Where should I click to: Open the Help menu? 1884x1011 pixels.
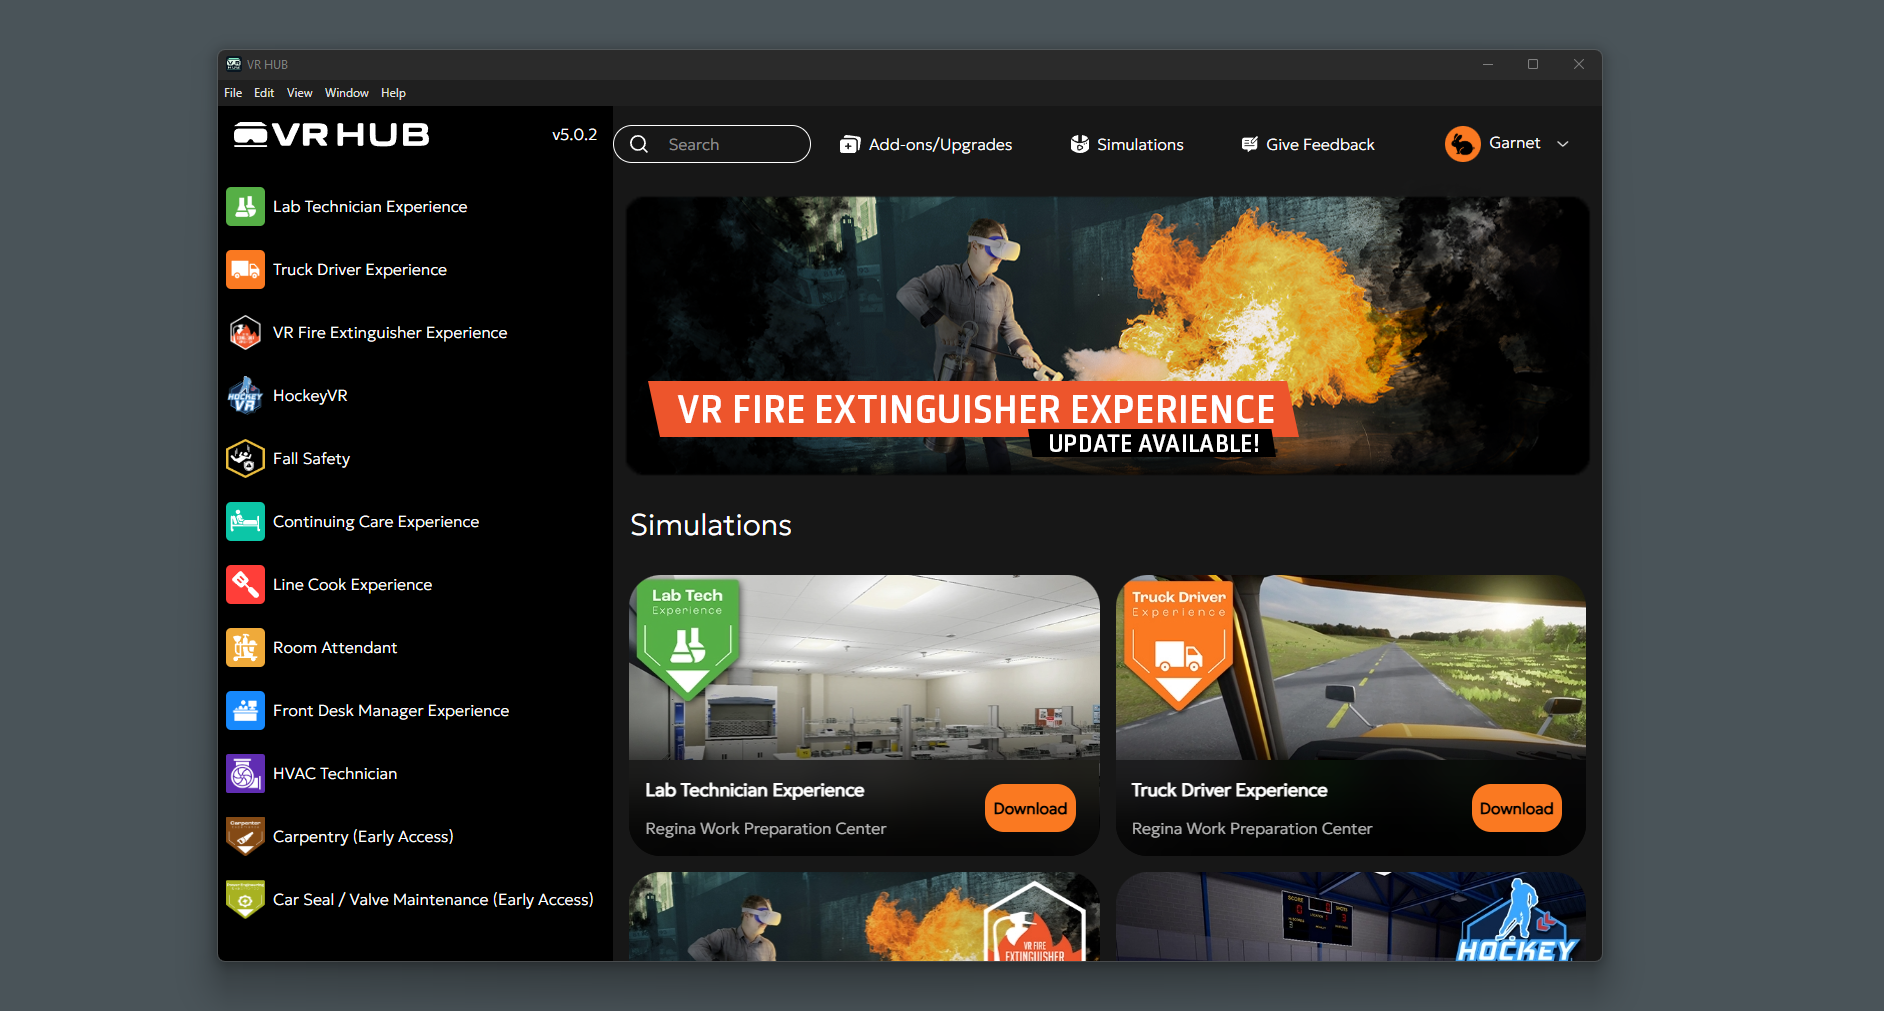tap(393, 93)
